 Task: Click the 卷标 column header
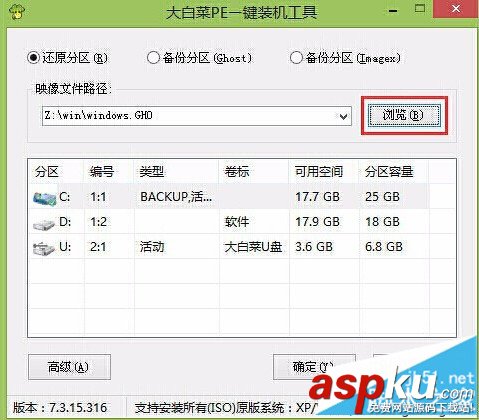(237, 172)
